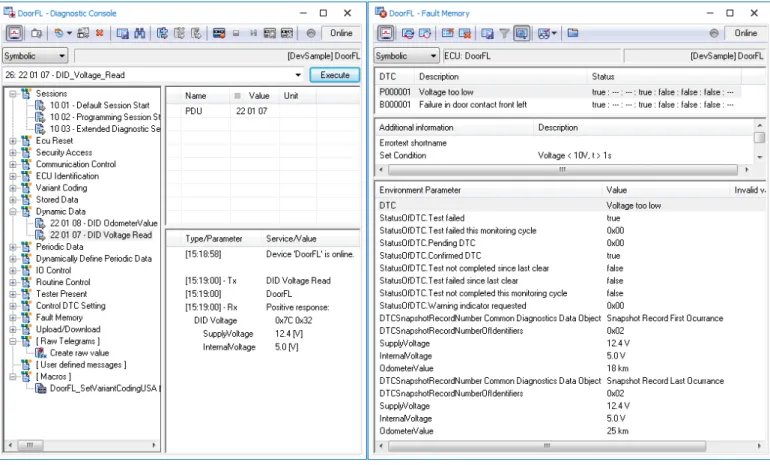Image resolution: width=770 pixels, height=465 pixels.
Task: Click the horizontal scrollbar under Additional information
Action: tap(563, 169)
